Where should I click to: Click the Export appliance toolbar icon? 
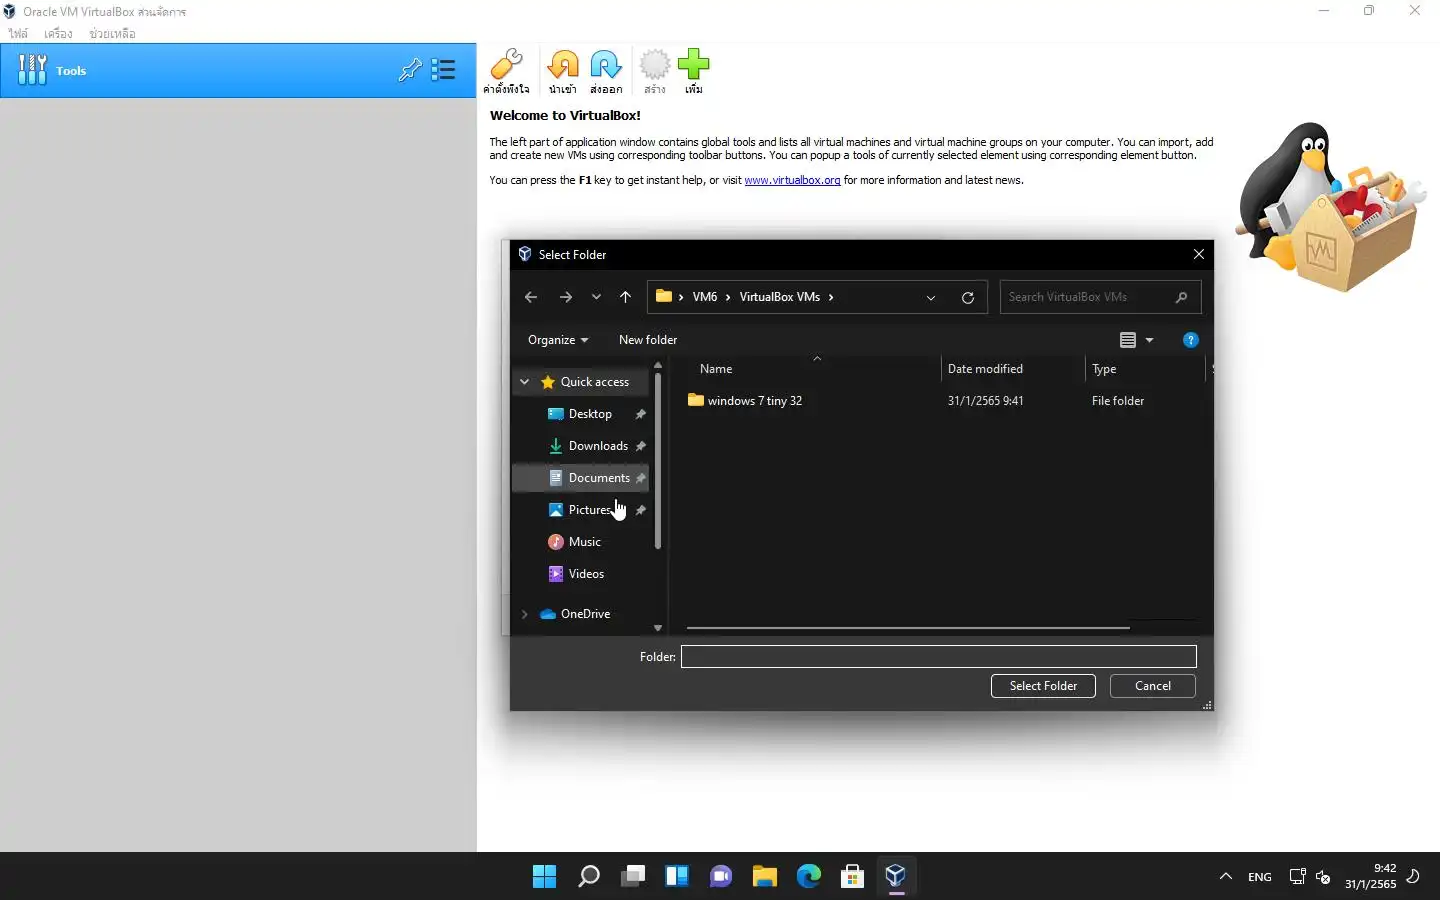606,71
